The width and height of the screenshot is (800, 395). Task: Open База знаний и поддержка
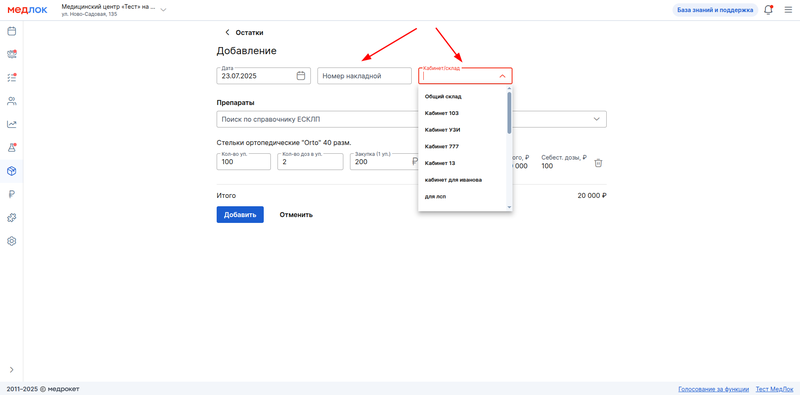[x=715, y=10]
